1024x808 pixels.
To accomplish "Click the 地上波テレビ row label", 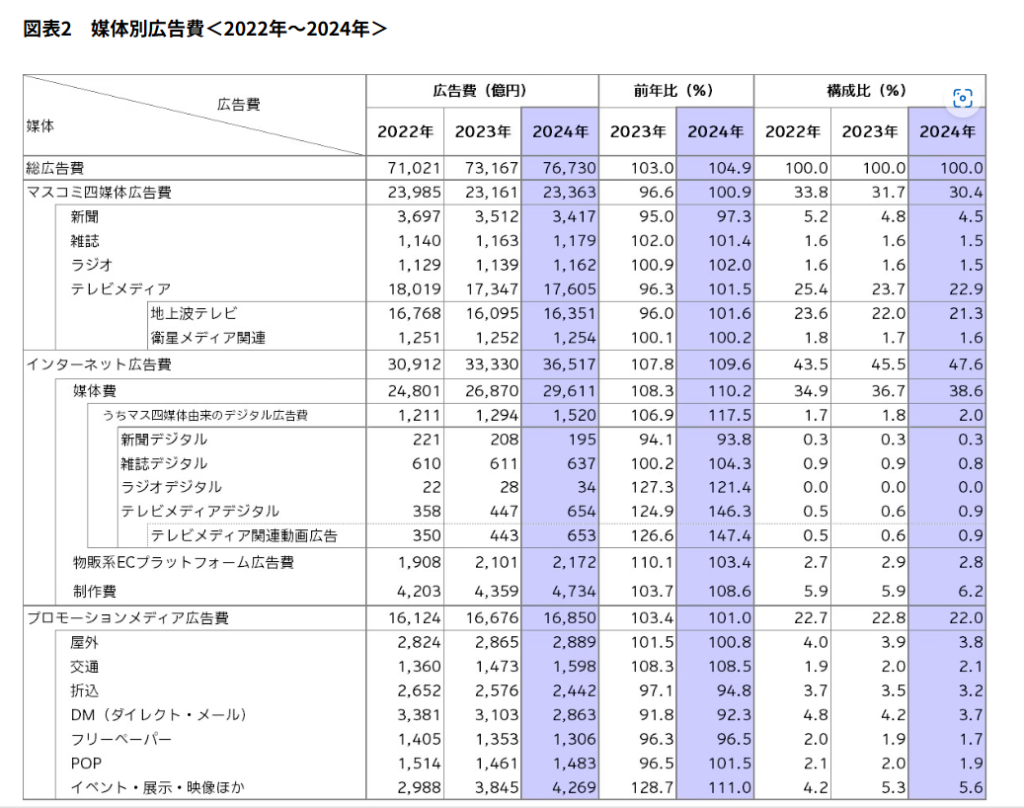I will (194, 314).
